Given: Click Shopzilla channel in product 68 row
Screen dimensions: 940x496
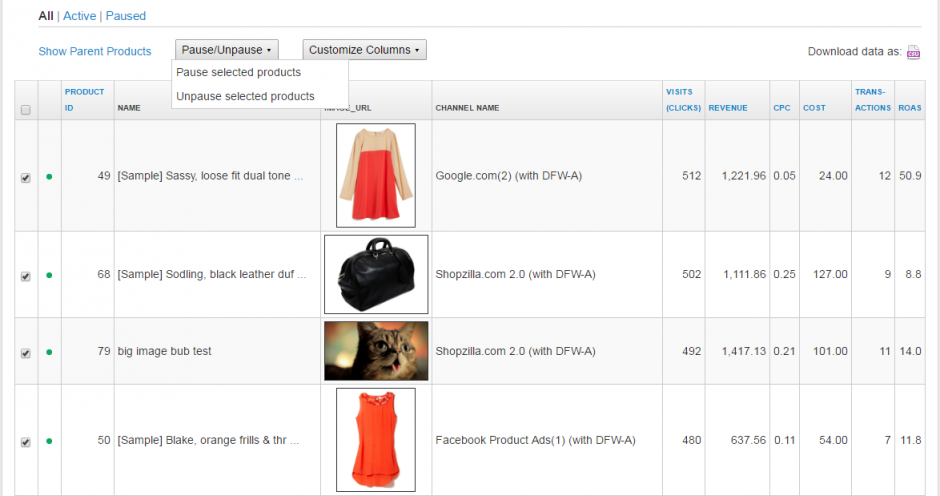Looking at the screenshot, I should [515, 274].
